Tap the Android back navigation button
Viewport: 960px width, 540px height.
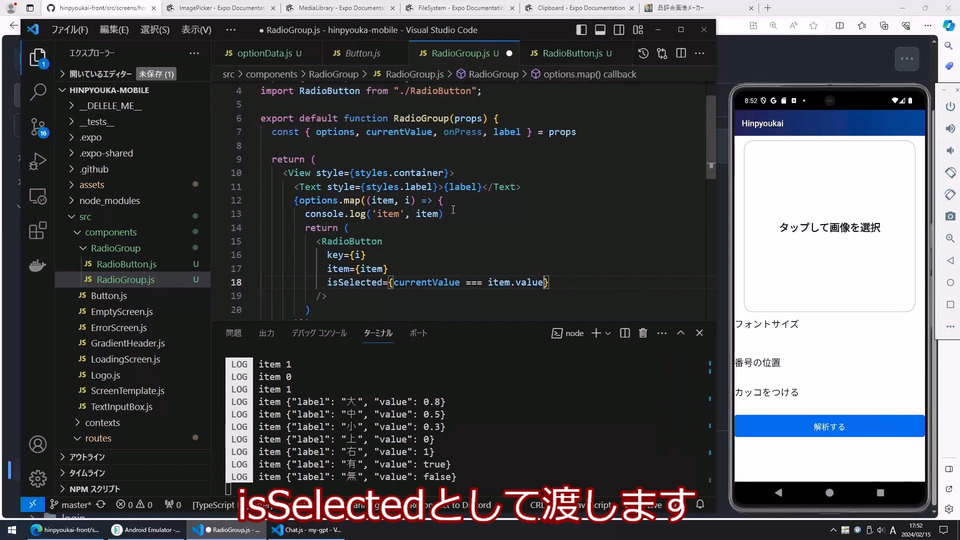(778, 492)
